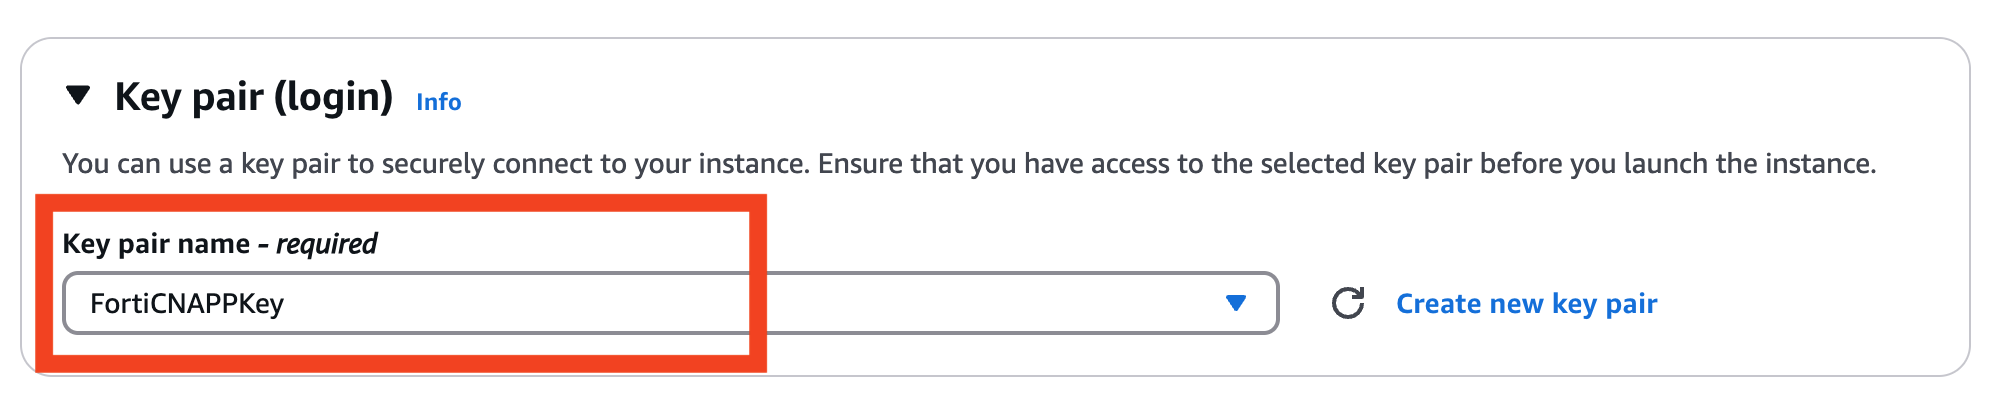The width and height of the screenshot is (2006, 412).
Task: Open the Key pair name dropdown
Action: click(x=671, y=303)
